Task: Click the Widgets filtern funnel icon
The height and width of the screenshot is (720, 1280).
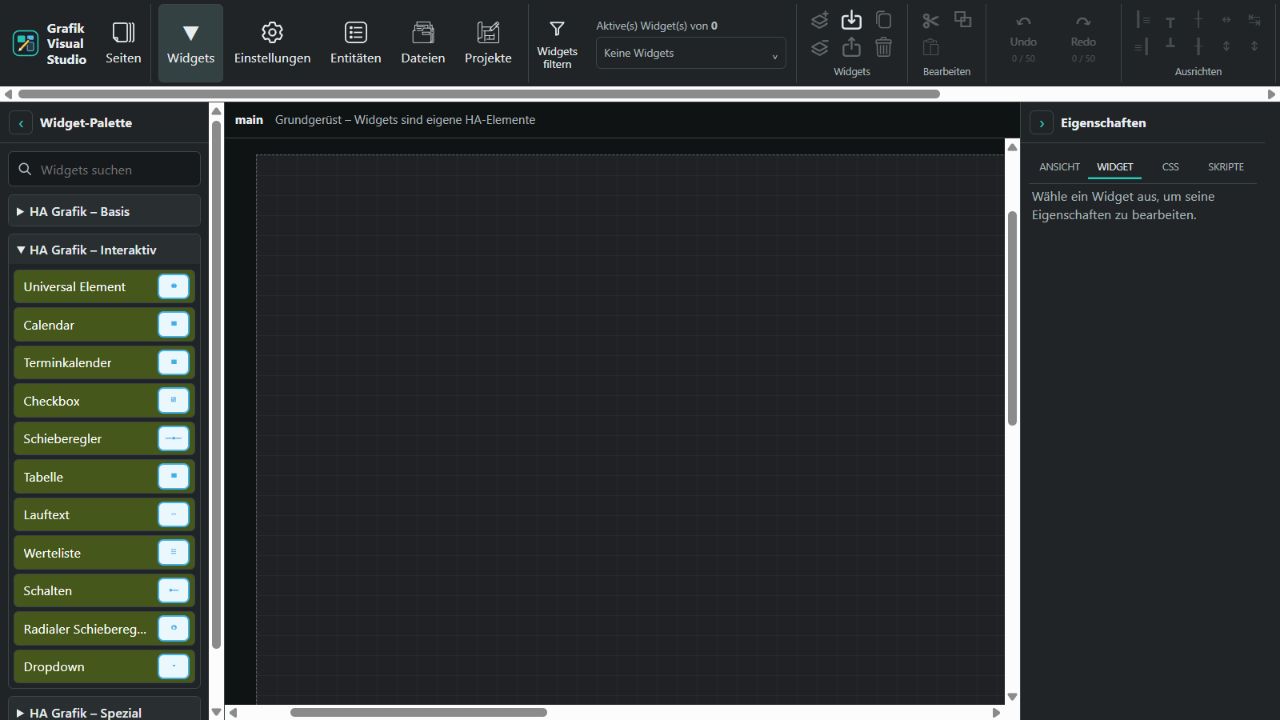Action: (557, 29)
